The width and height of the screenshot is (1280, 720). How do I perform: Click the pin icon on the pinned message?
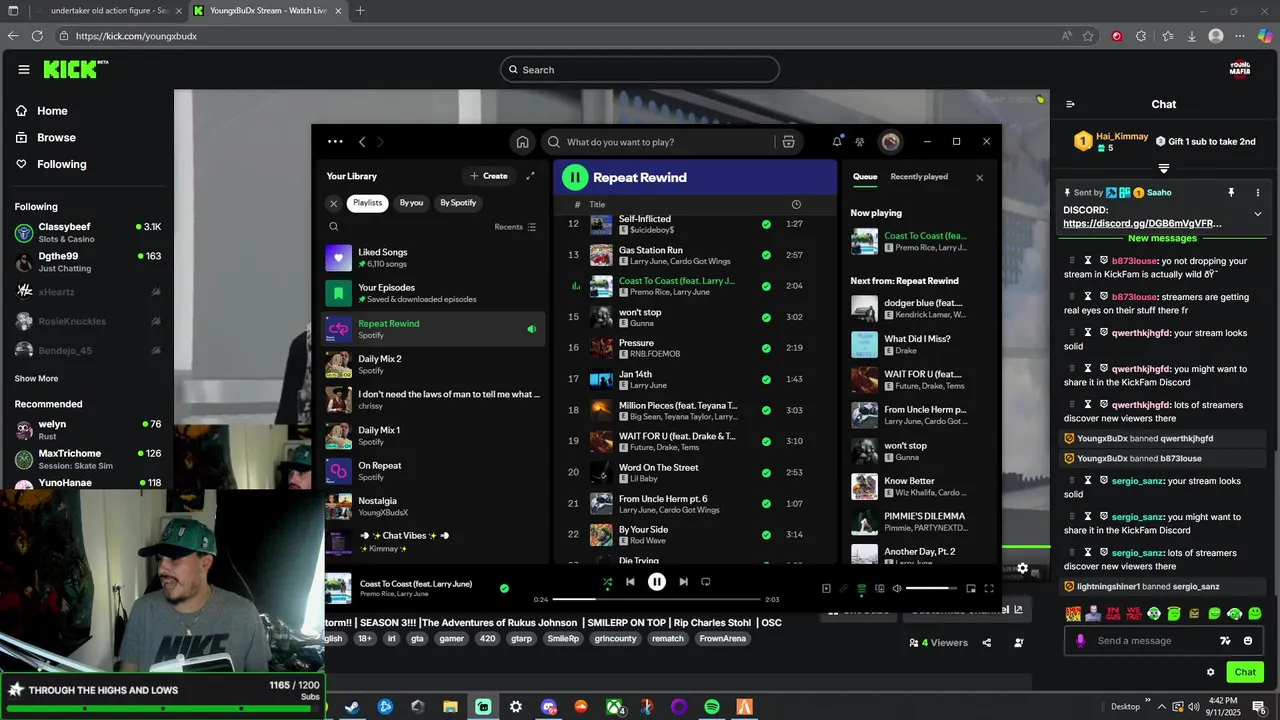(1231, 192)
